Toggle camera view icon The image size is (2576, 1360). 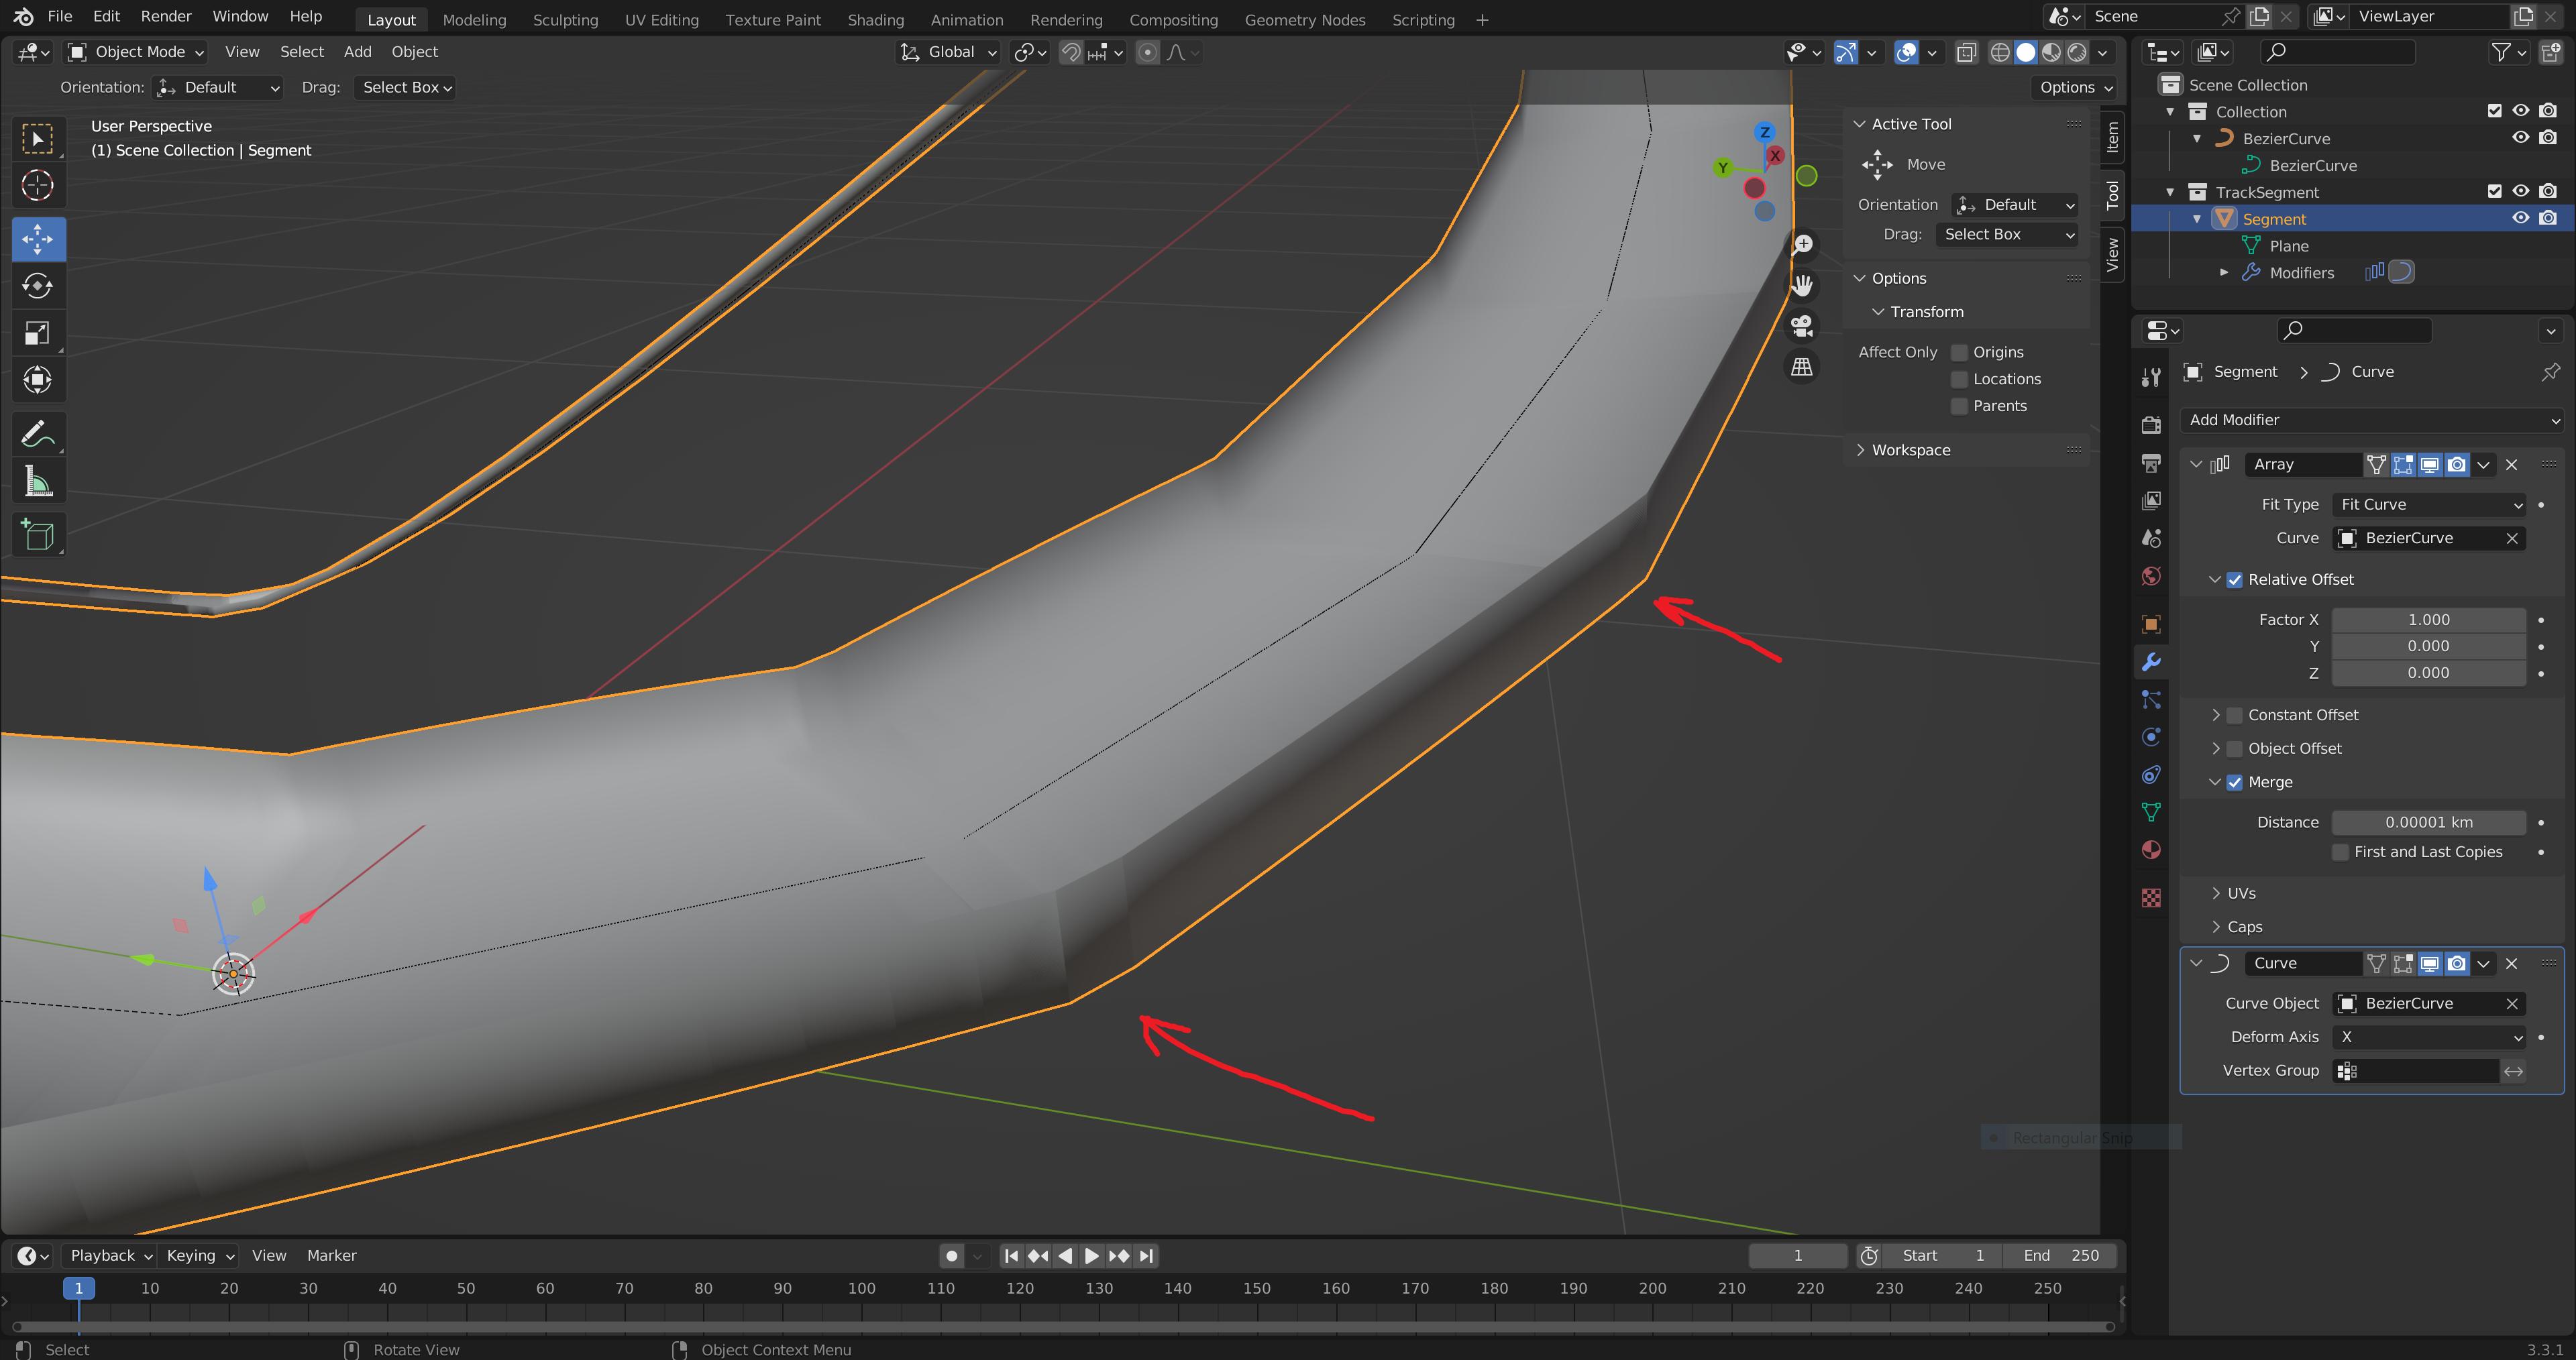(1803, 326)
